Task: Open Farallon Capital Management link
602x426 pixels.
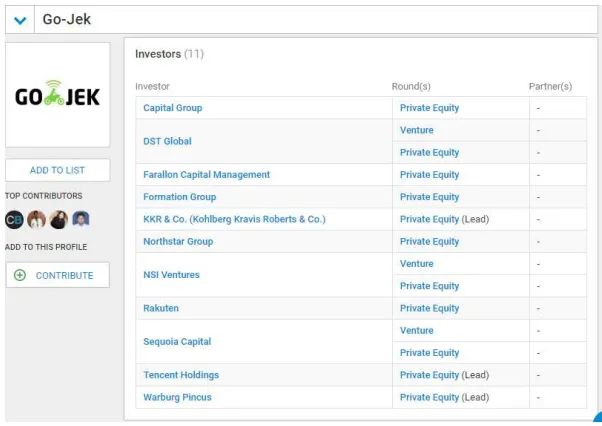Action: [207, 175]
